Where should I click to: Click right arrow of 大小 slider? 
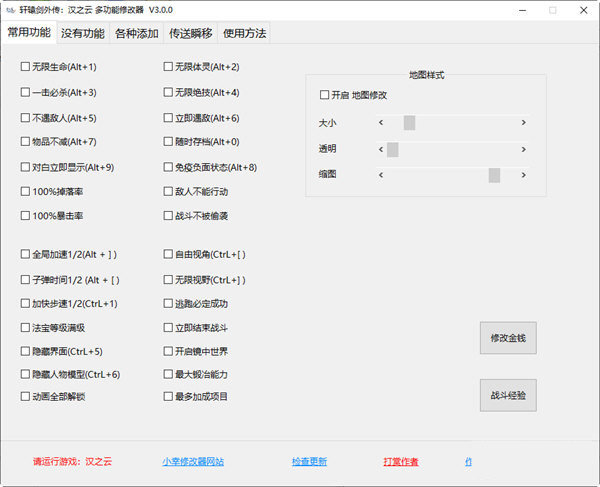(x=523, y=123)
